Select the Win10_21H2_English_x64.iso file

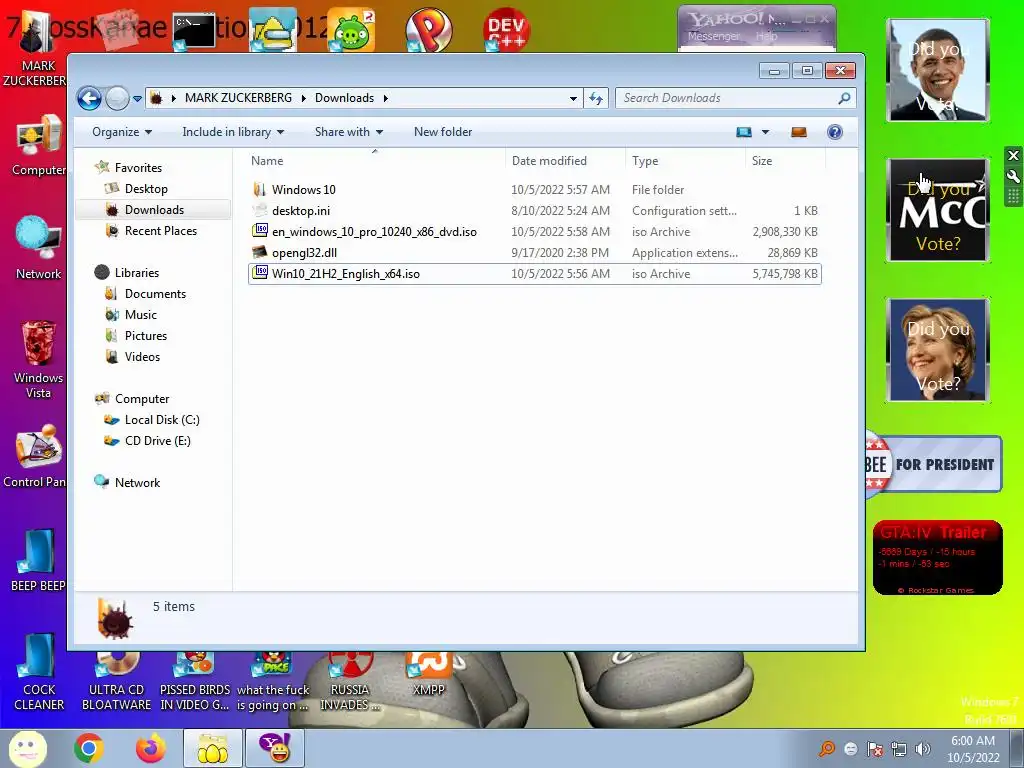[x=535, y=274]
